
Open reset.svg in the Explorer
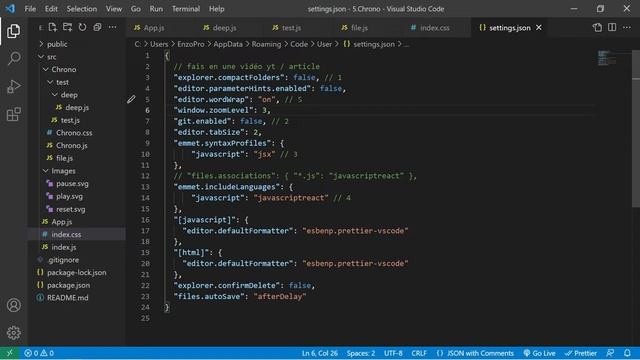pos(77,209)
